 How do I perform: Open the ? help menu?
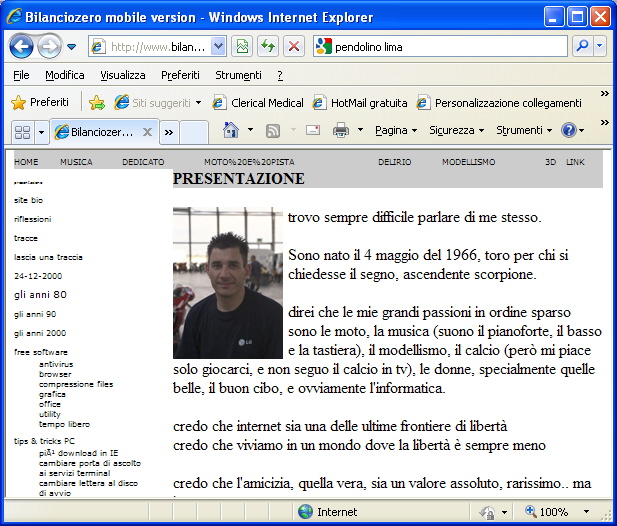pos(280,75)
